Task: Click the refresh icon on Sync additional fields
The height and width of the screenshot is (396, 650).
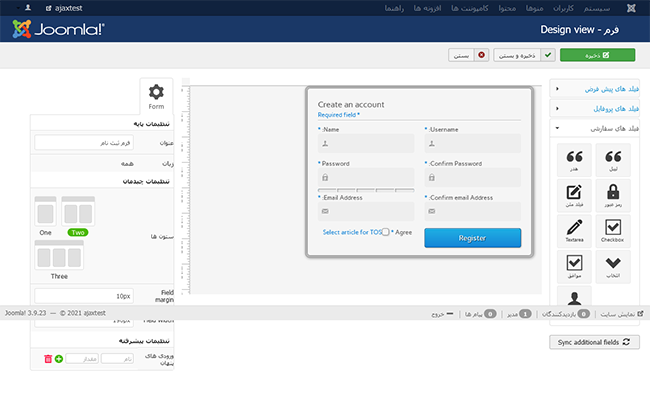Action: coord(626,342)
